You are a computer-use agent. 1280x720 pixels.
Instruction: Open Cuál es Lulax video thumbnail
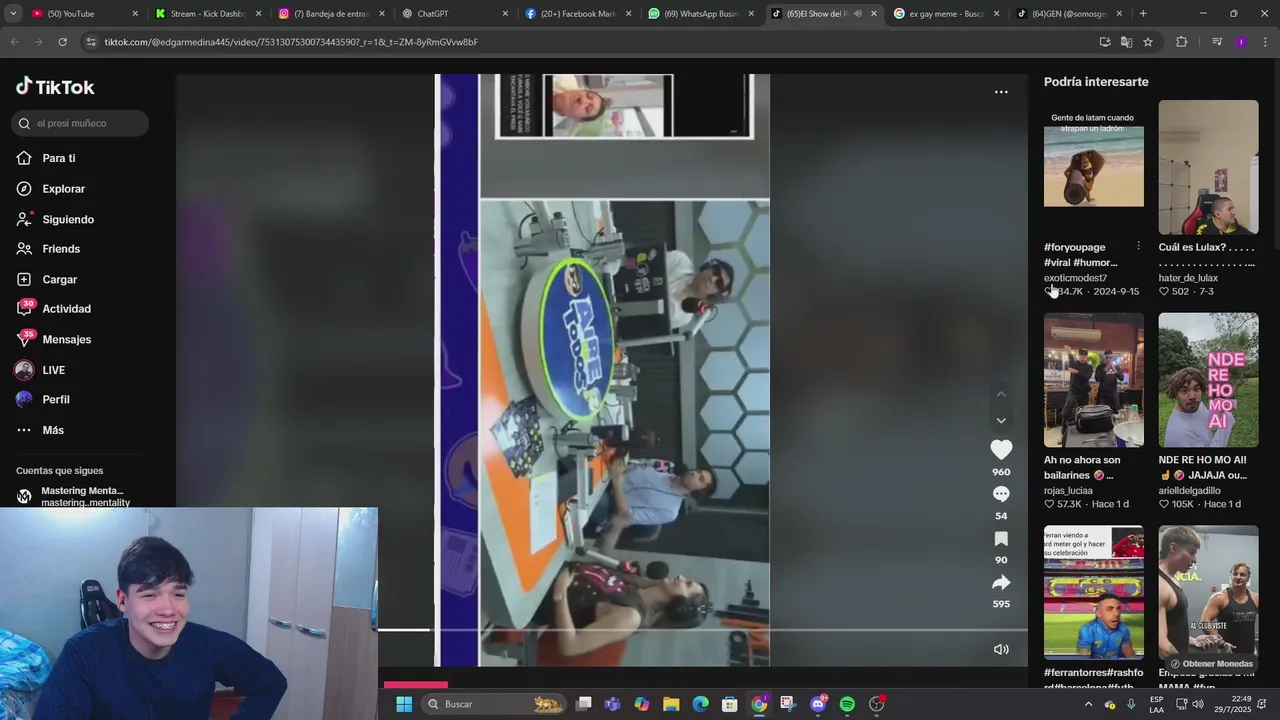[x=1208, y=167]
